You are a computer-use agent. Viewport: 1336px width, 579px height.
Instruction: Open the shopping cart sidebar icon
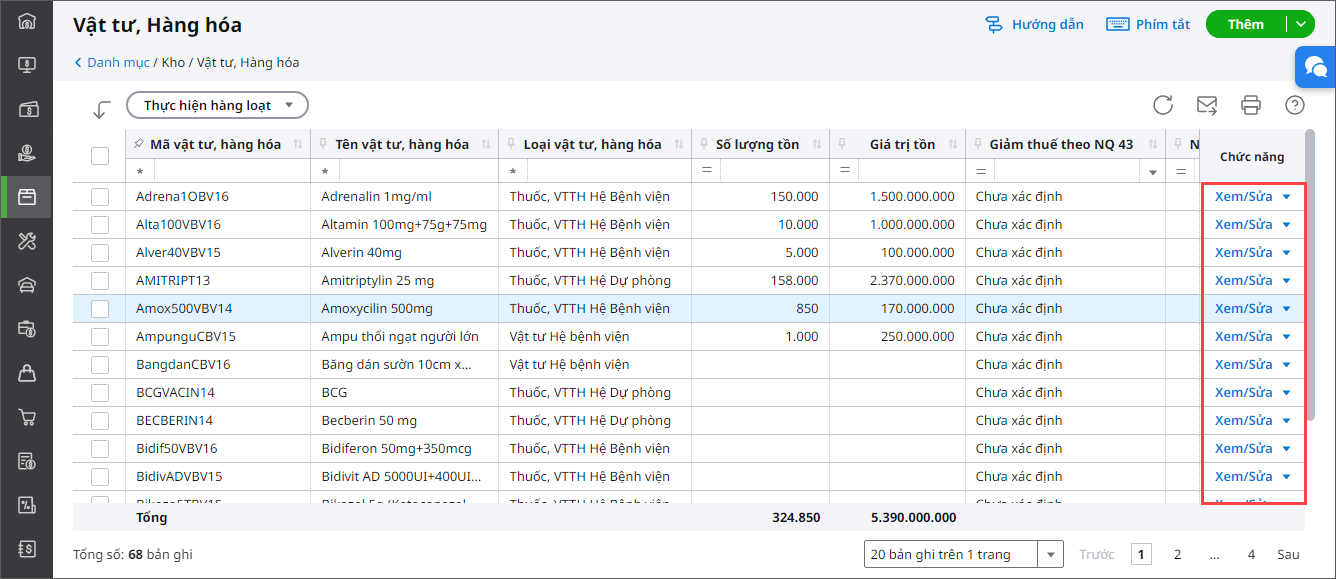(27, 417)
